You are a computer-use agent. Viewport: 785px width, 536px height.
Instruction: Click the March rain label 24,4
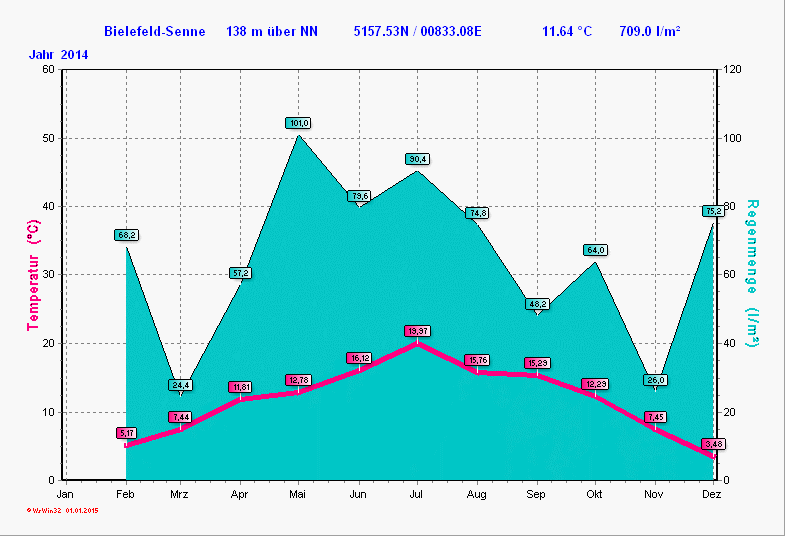coord(181,385)
